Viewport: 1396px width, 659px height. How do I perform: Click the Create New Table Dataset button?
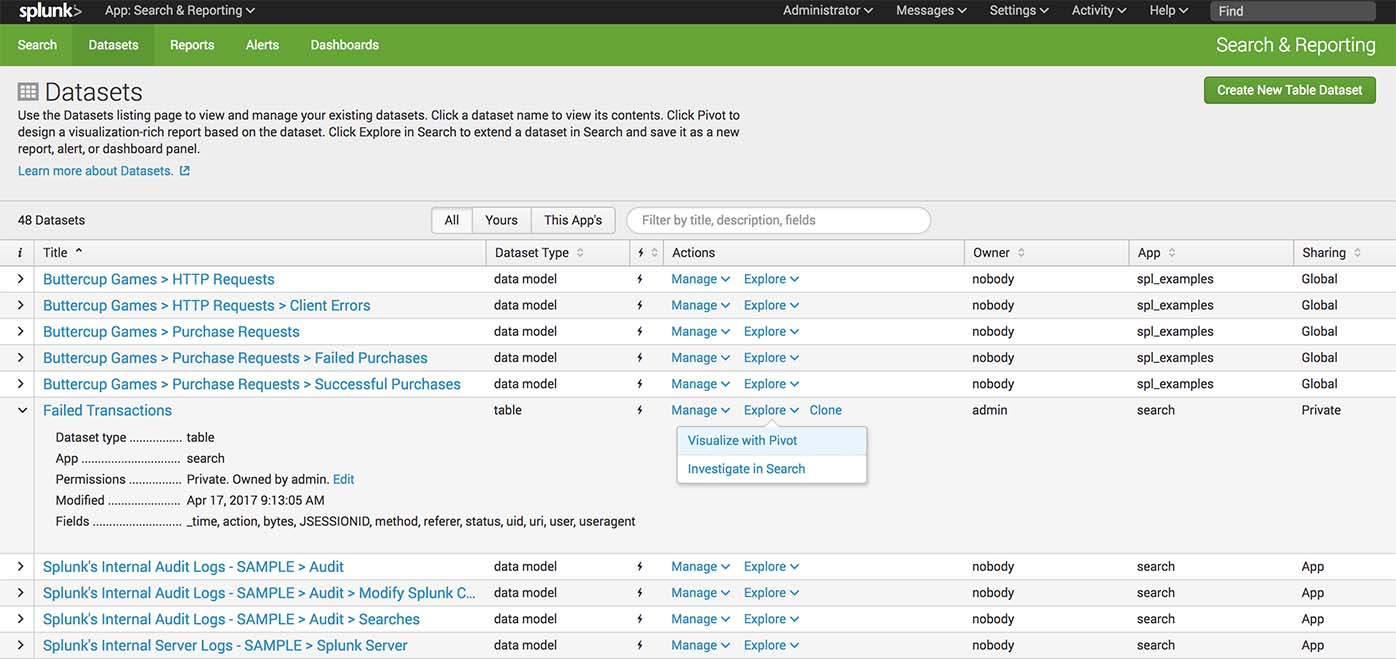pyautogui.click(x=1289, y=90)
